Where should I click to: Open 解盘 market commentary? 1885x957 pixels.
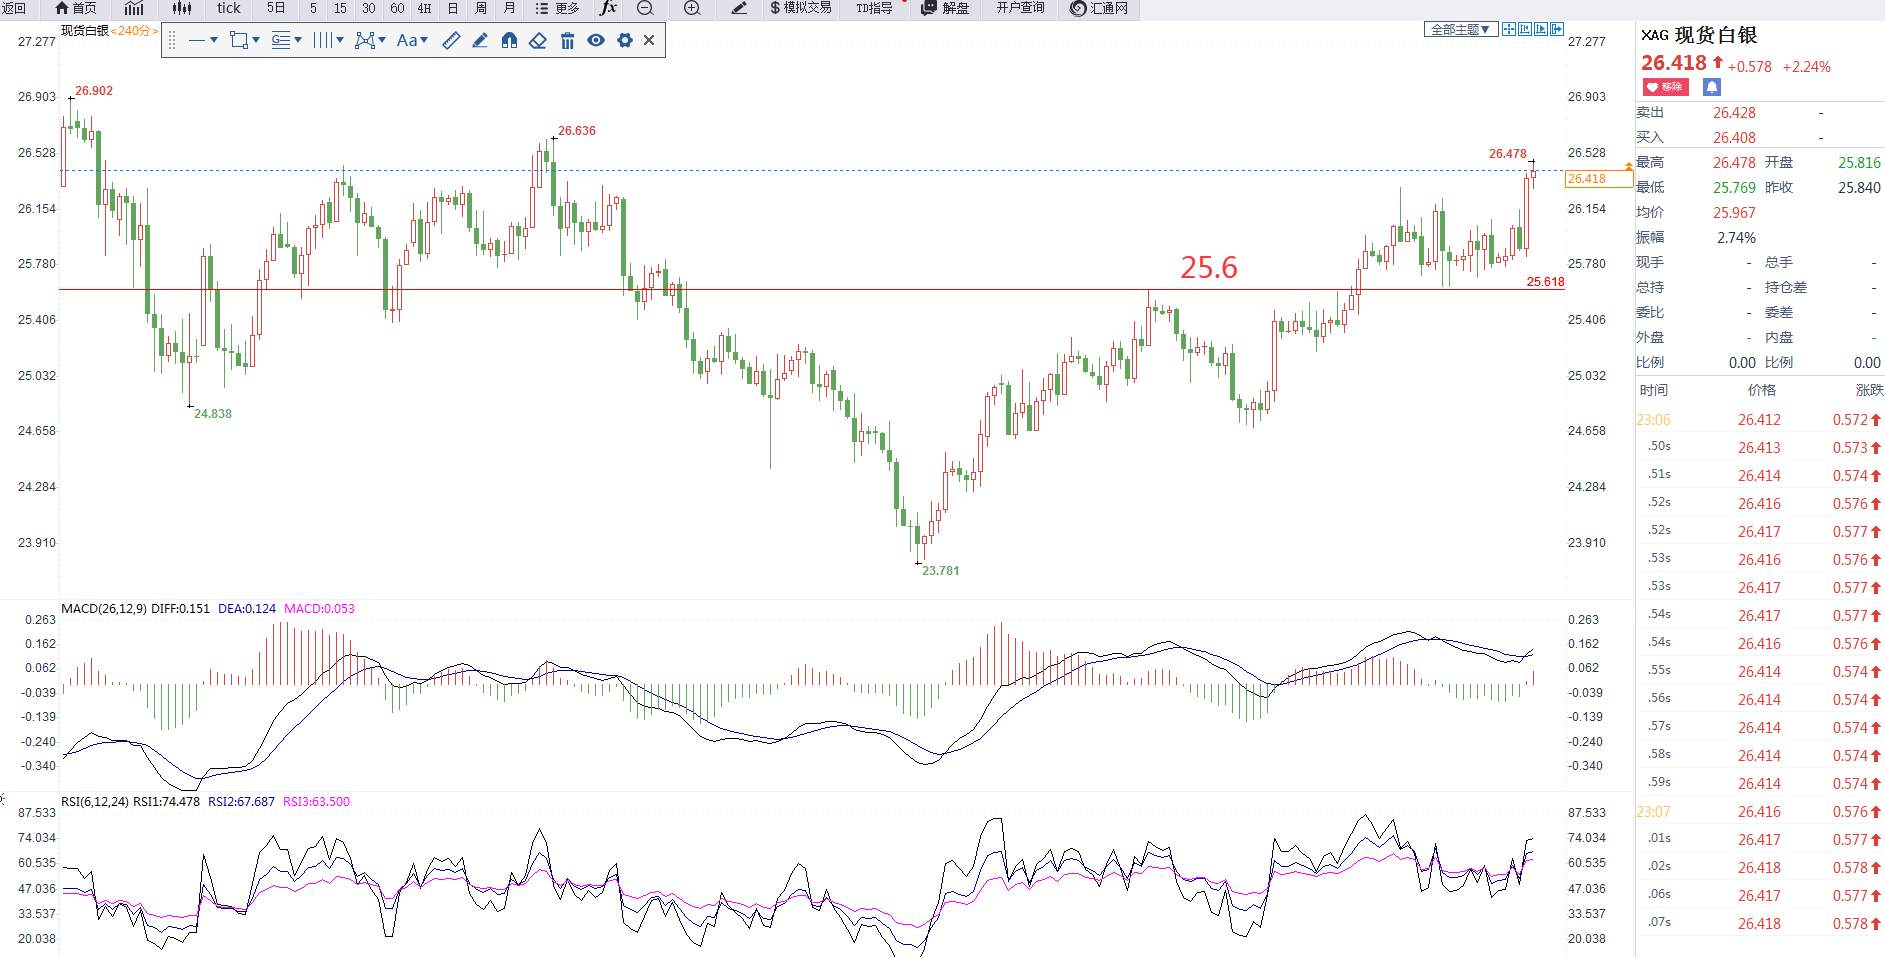coord(945,8)
